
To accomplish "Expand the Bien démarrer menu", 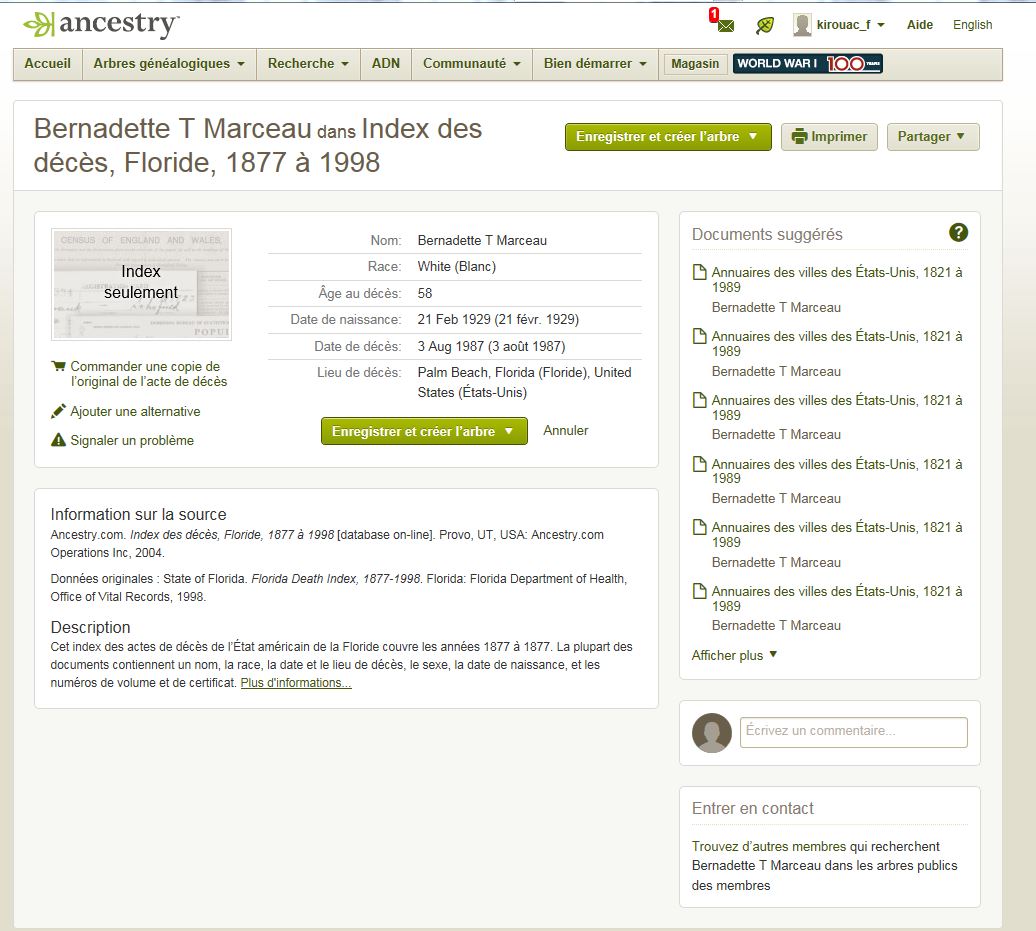I will point(595,63).
